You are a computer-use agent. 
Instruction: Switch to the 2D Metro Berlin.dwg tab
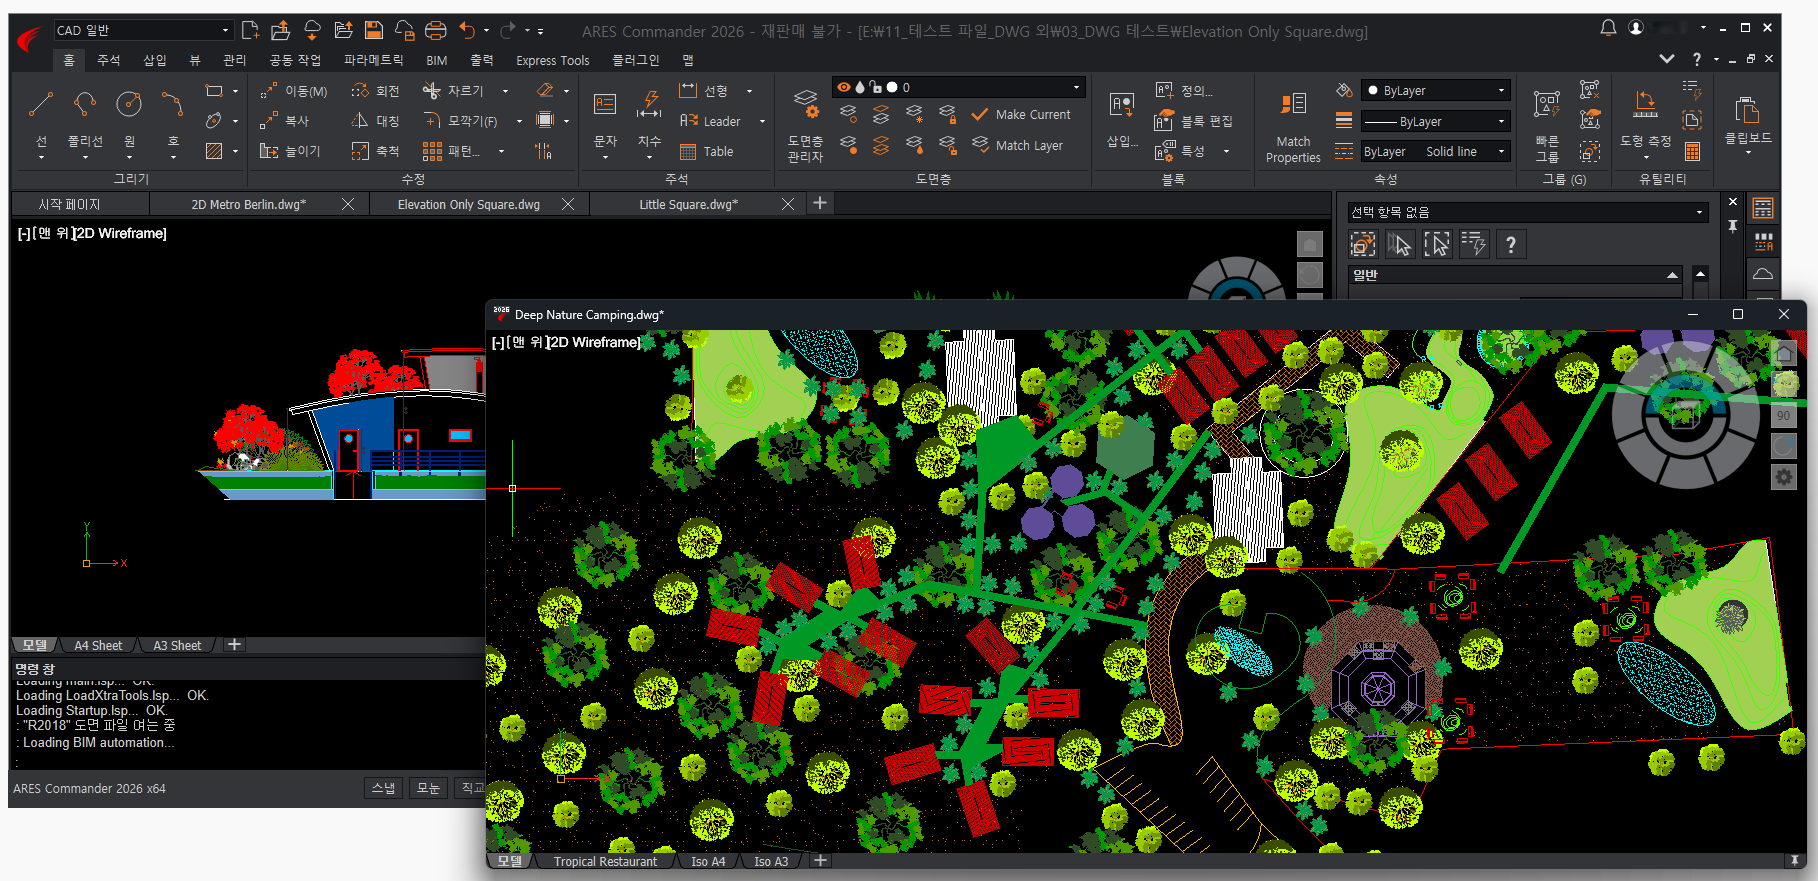coord(249,204)
